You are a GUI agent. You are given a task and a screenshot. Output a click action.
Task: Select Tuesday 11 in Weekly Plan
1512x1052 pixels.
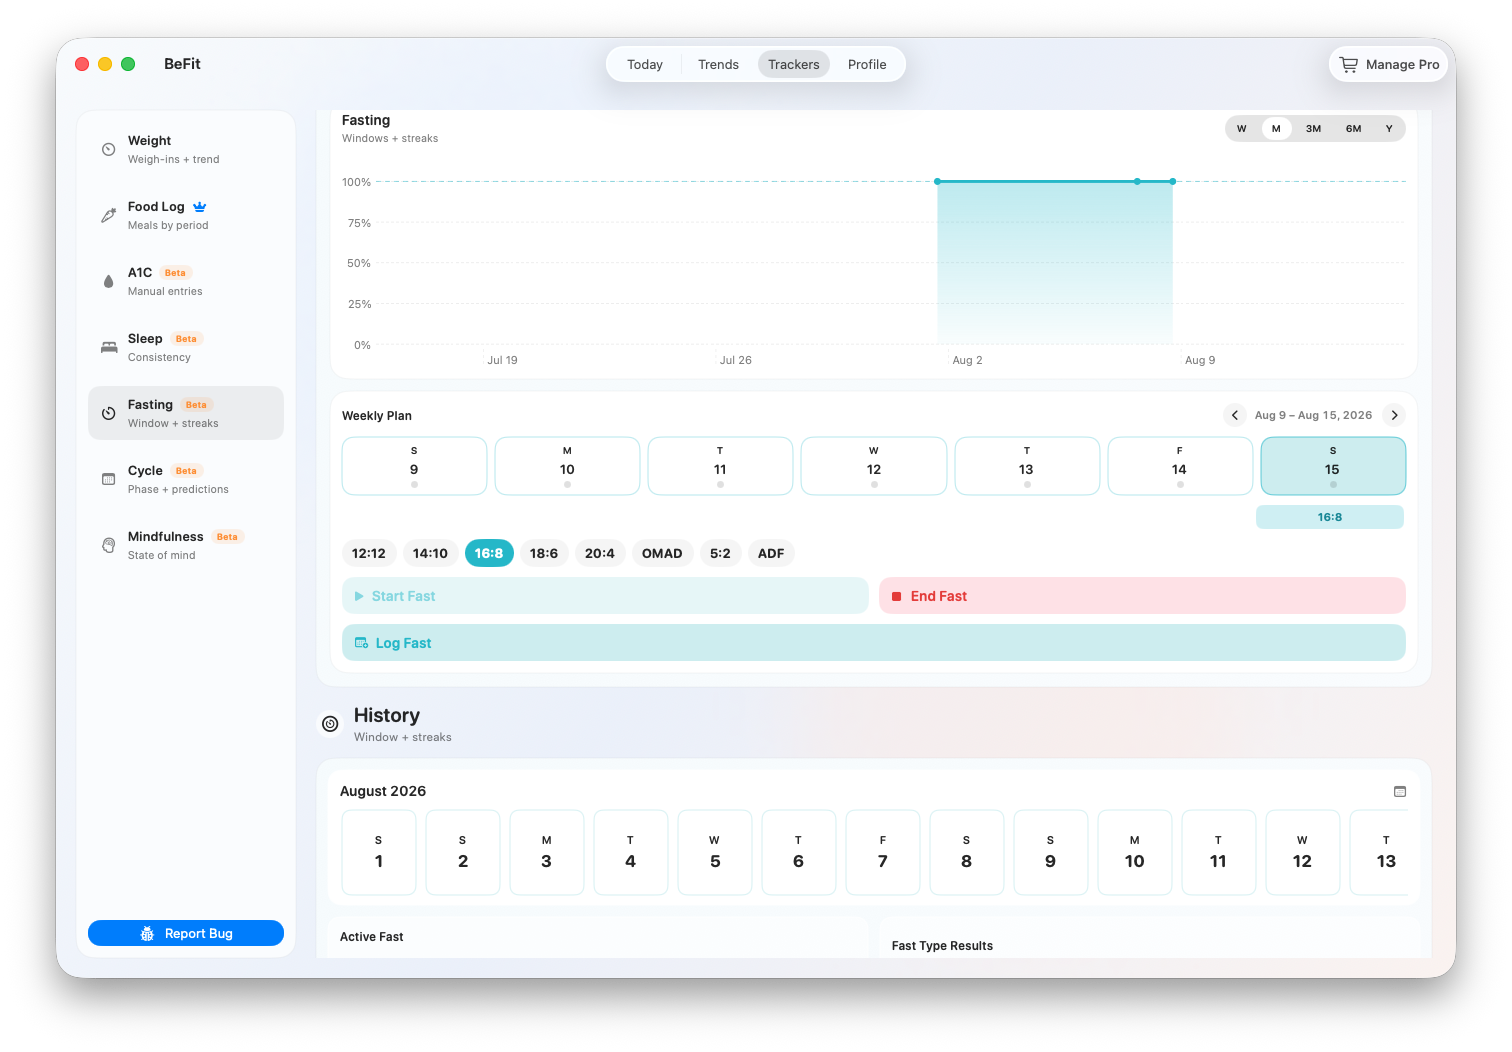click(x=720, y=466)
